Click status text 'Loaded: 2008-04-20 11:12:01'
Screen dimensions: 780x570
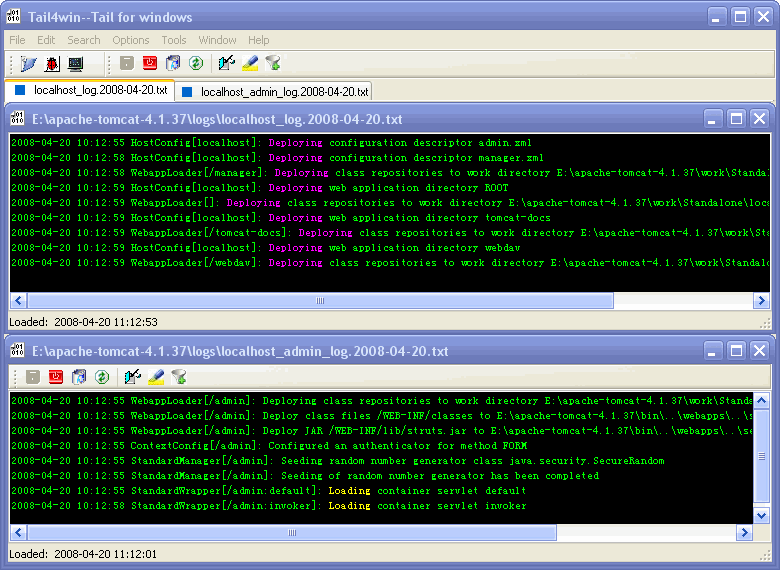pyautogui.click(x=83, y=554)
